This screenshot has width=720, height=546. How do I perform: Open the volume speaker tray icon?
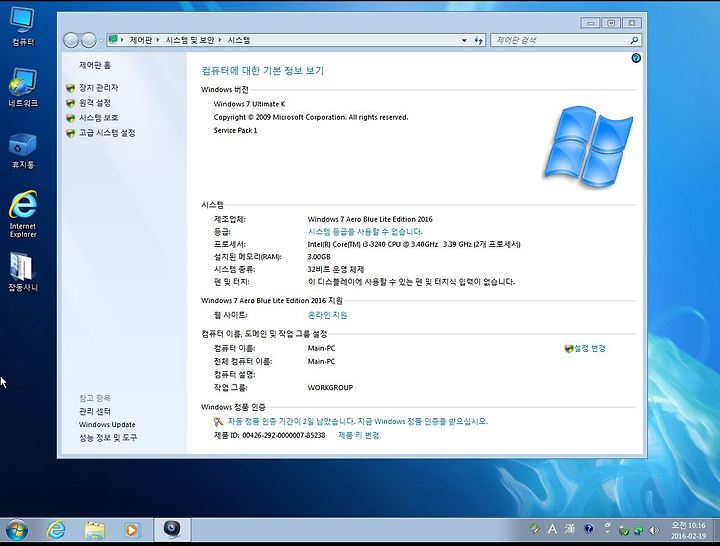(654, 531)
